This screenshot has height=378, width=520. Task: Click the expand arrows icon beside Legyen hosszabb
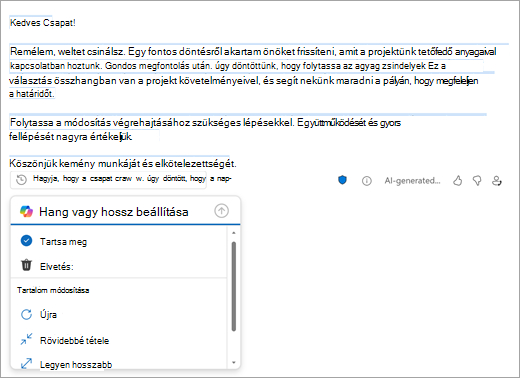pyautogui.click(x=26, y=363)
